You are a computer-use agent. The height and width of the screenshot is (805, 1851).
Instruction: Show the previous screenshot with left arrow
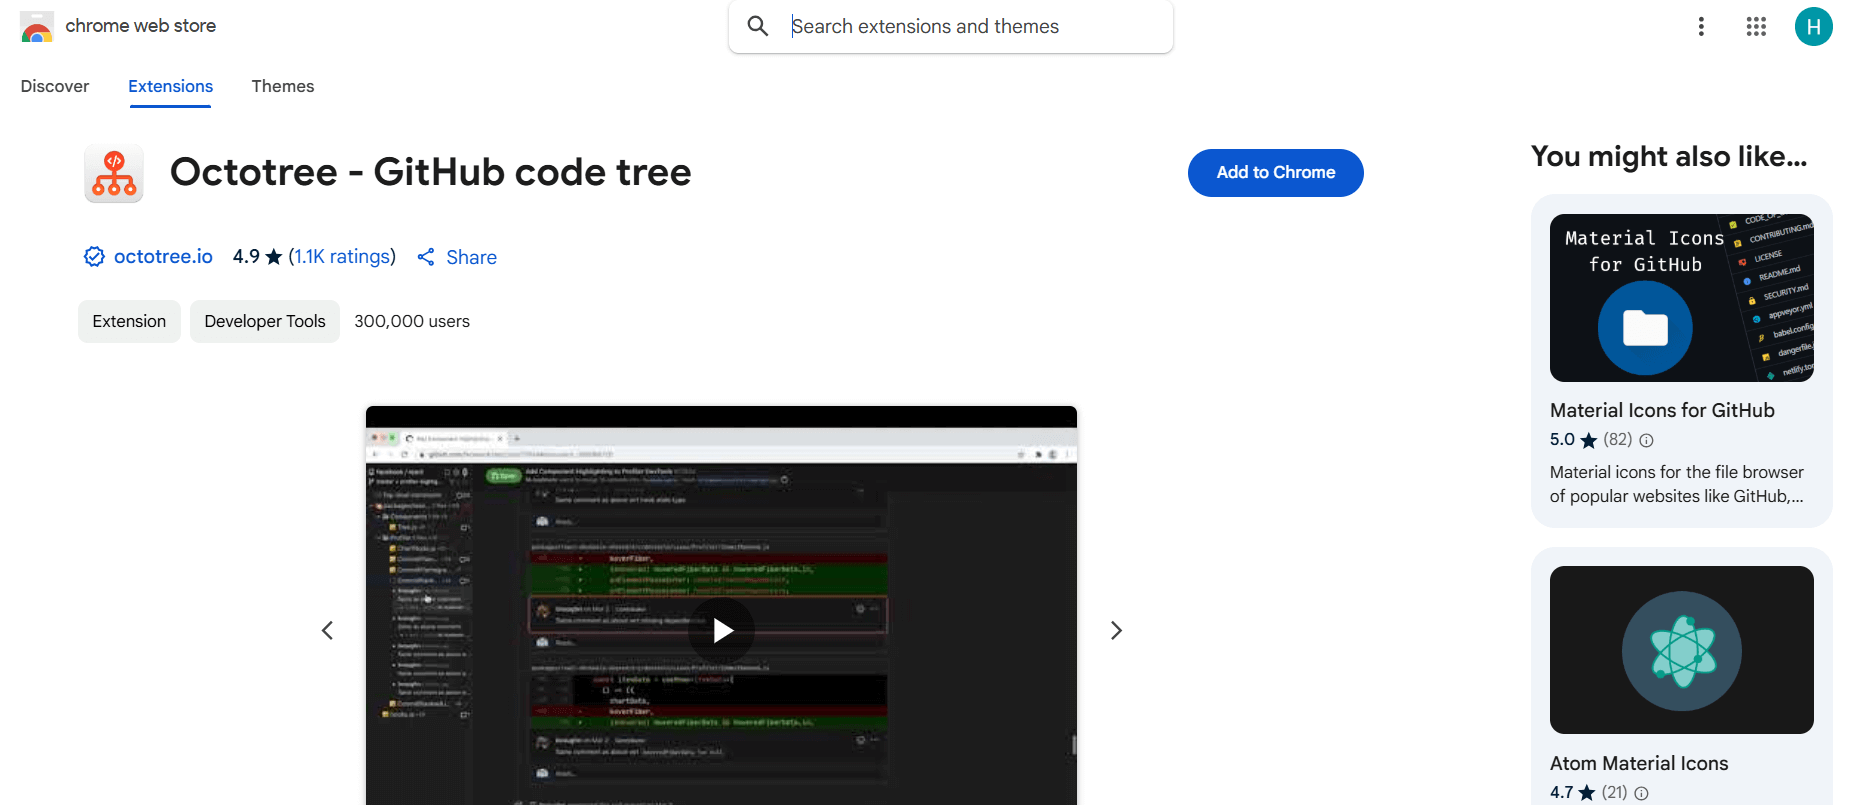tap(327, 630)
